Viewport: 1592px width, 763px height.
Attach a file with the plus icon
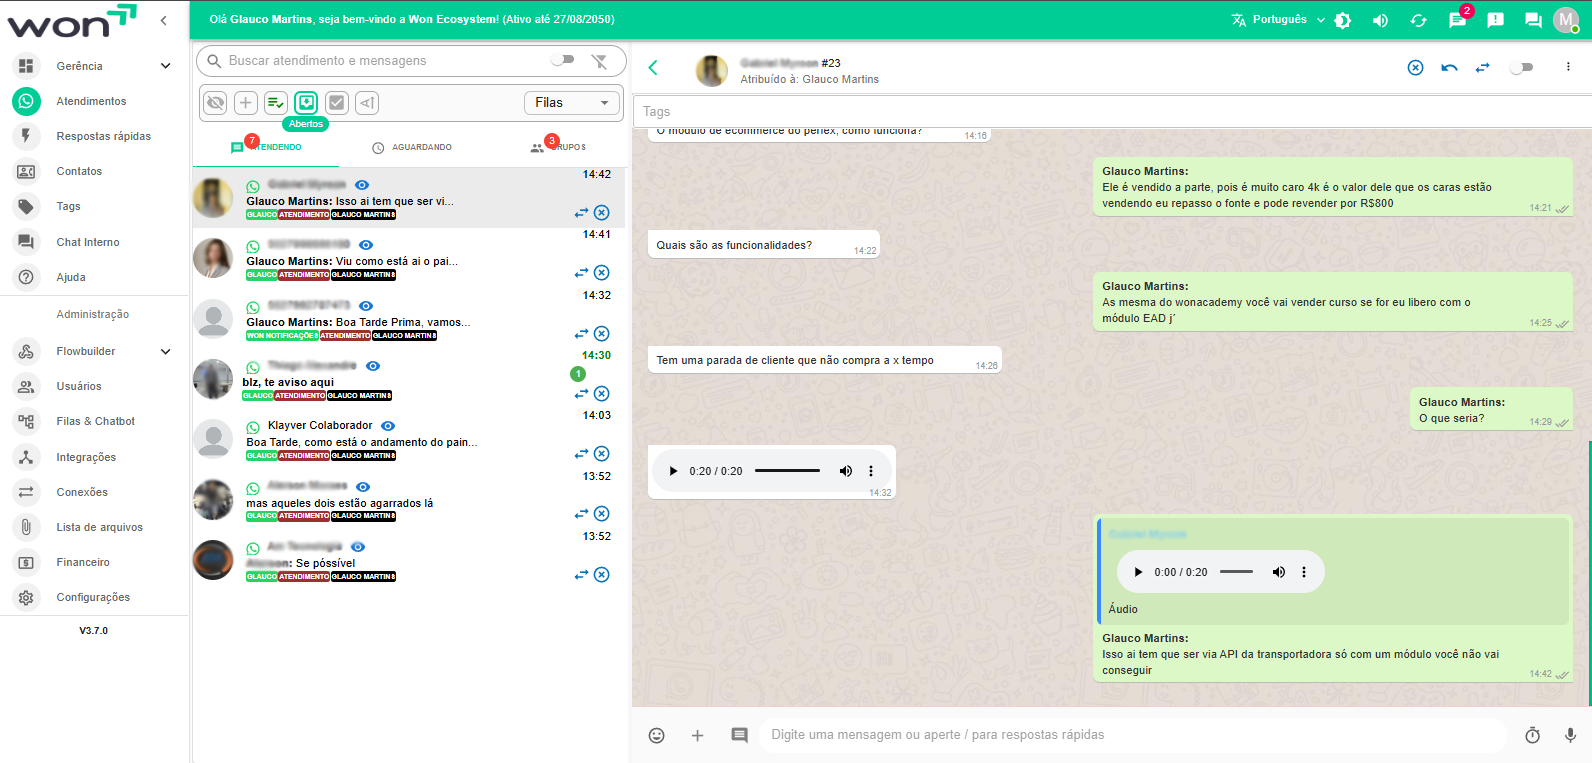click(697, 735)
